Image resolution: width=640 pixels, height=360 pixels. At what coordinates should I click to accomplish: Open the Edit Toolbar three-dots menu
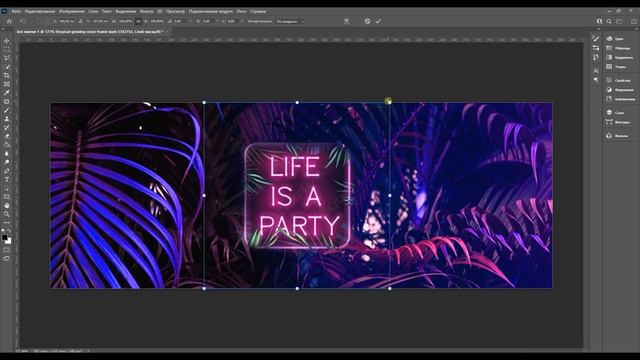tap(7, 223)
